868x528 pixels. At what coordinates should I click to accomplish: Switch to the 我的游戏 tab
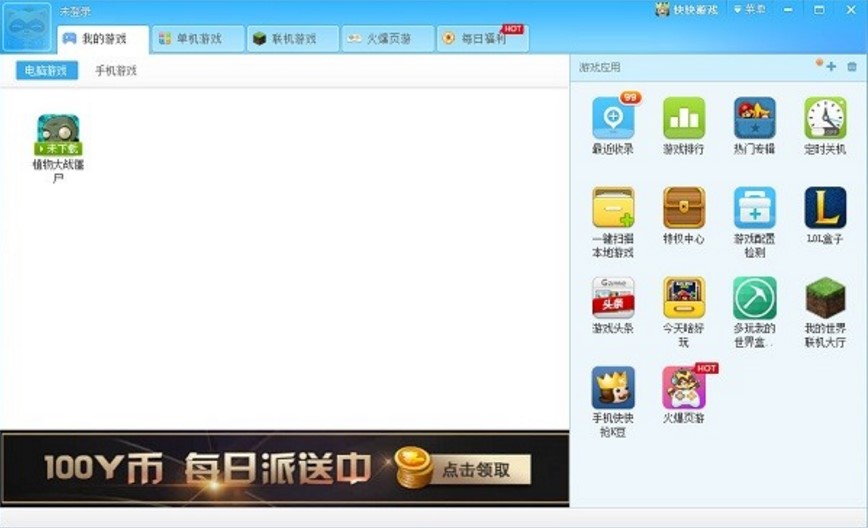point(103,39)
